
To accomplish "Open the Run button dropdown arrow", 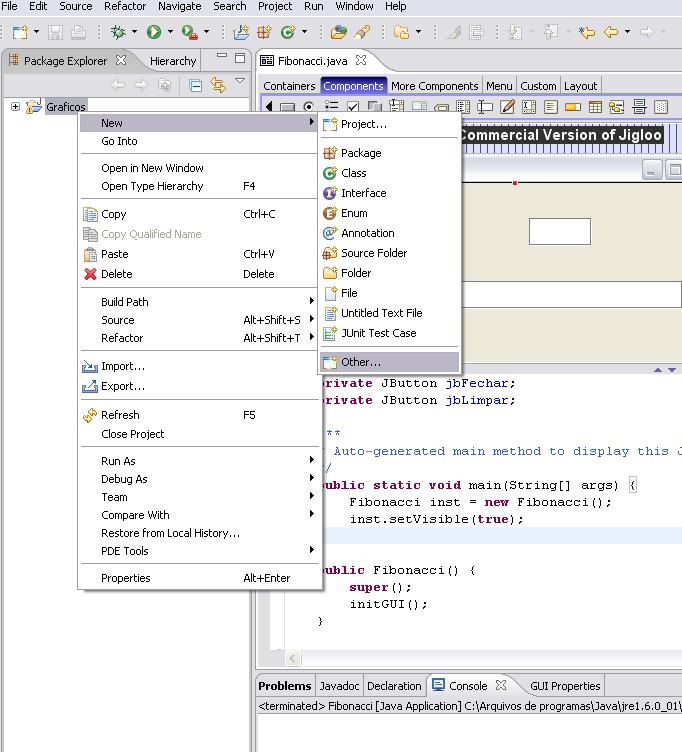I will [169, 32].
